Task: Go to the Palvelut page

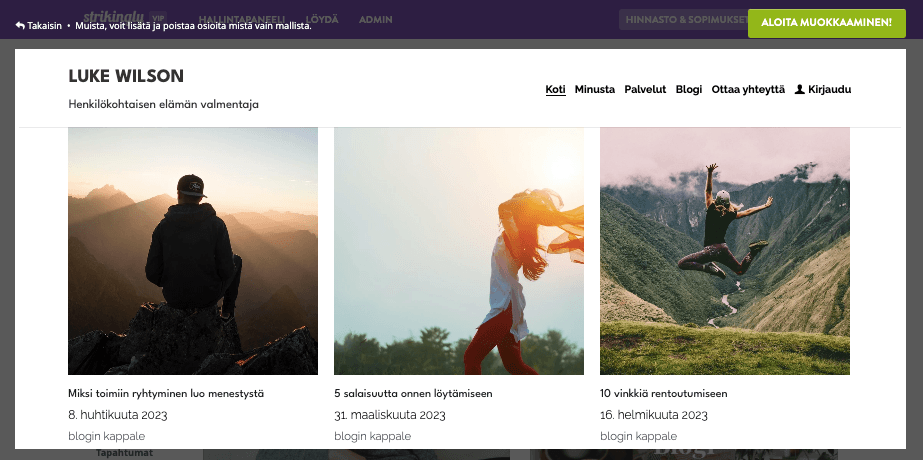Action: pos(645,90)
